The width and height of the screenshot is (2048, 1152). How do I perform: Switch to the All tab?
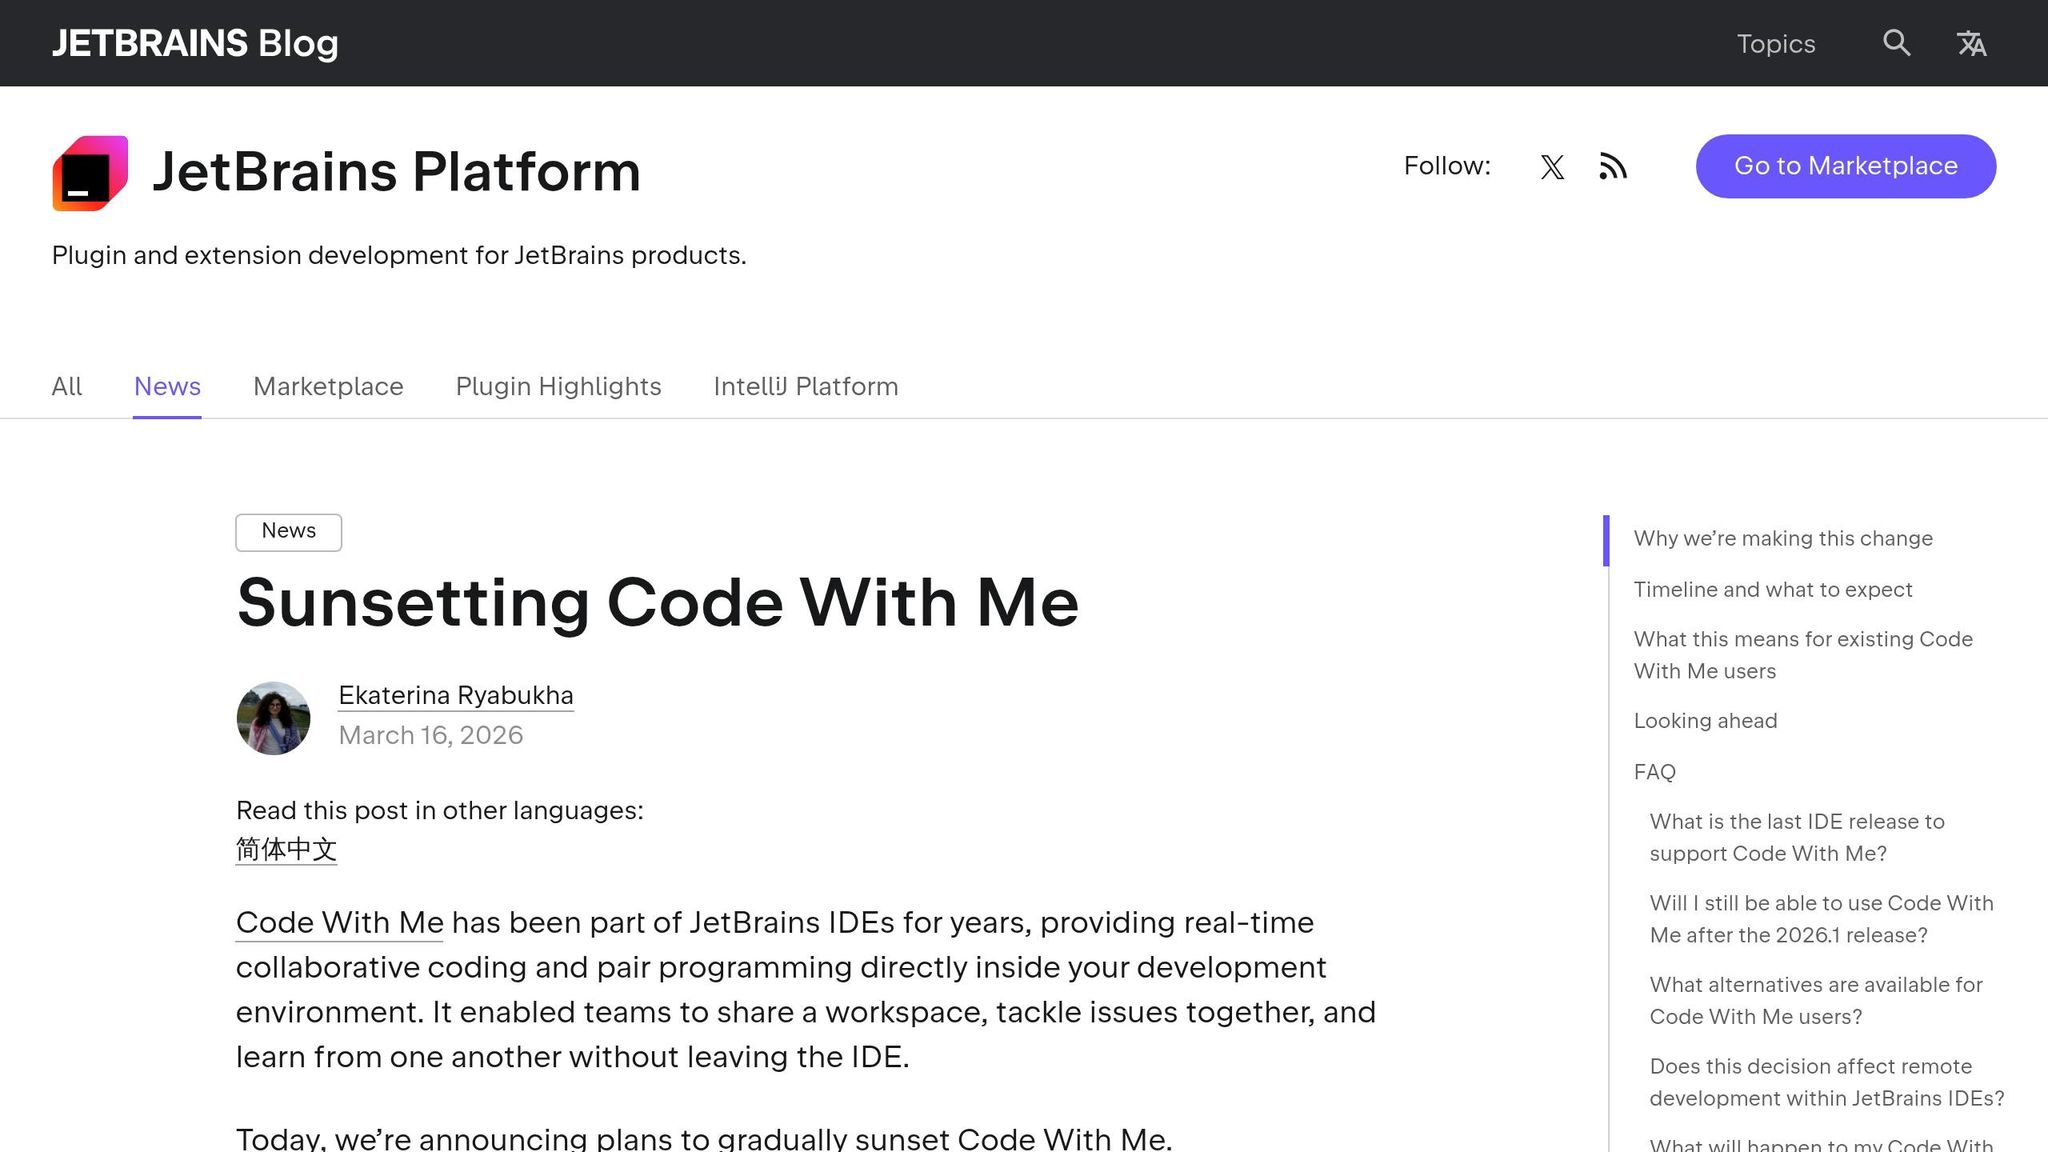[67, 387]
